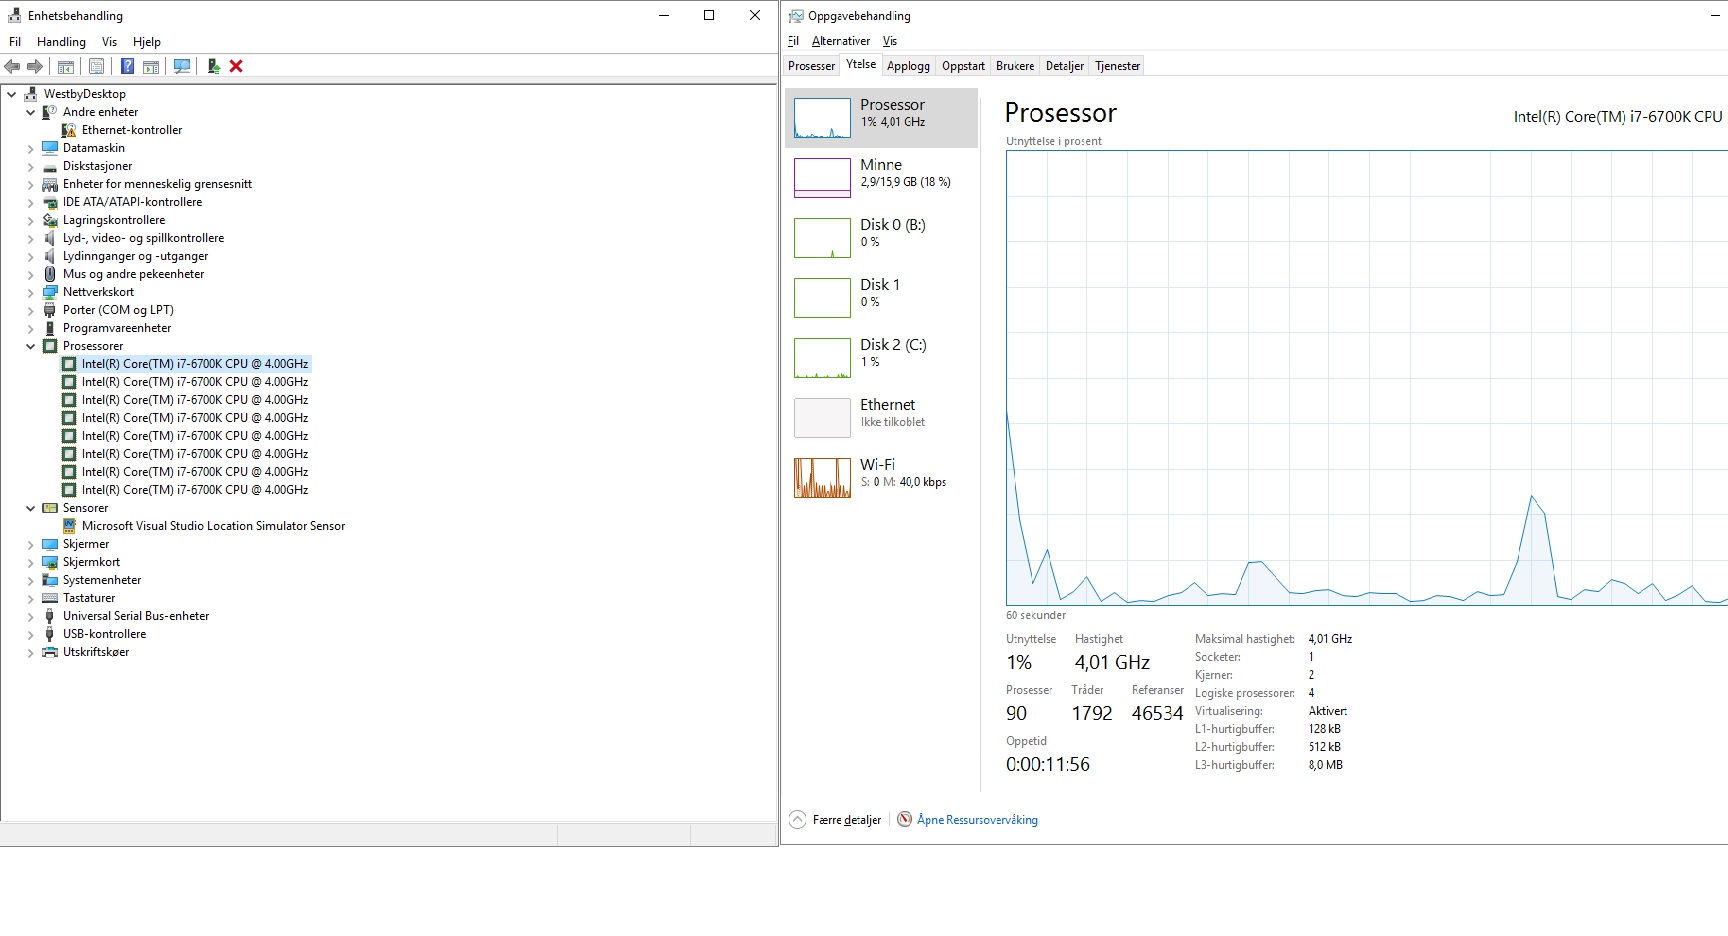This screenshot has width=1728, height=936.
Task: Expand the Lagringskontrollere category
Action: tap(31, 220)
